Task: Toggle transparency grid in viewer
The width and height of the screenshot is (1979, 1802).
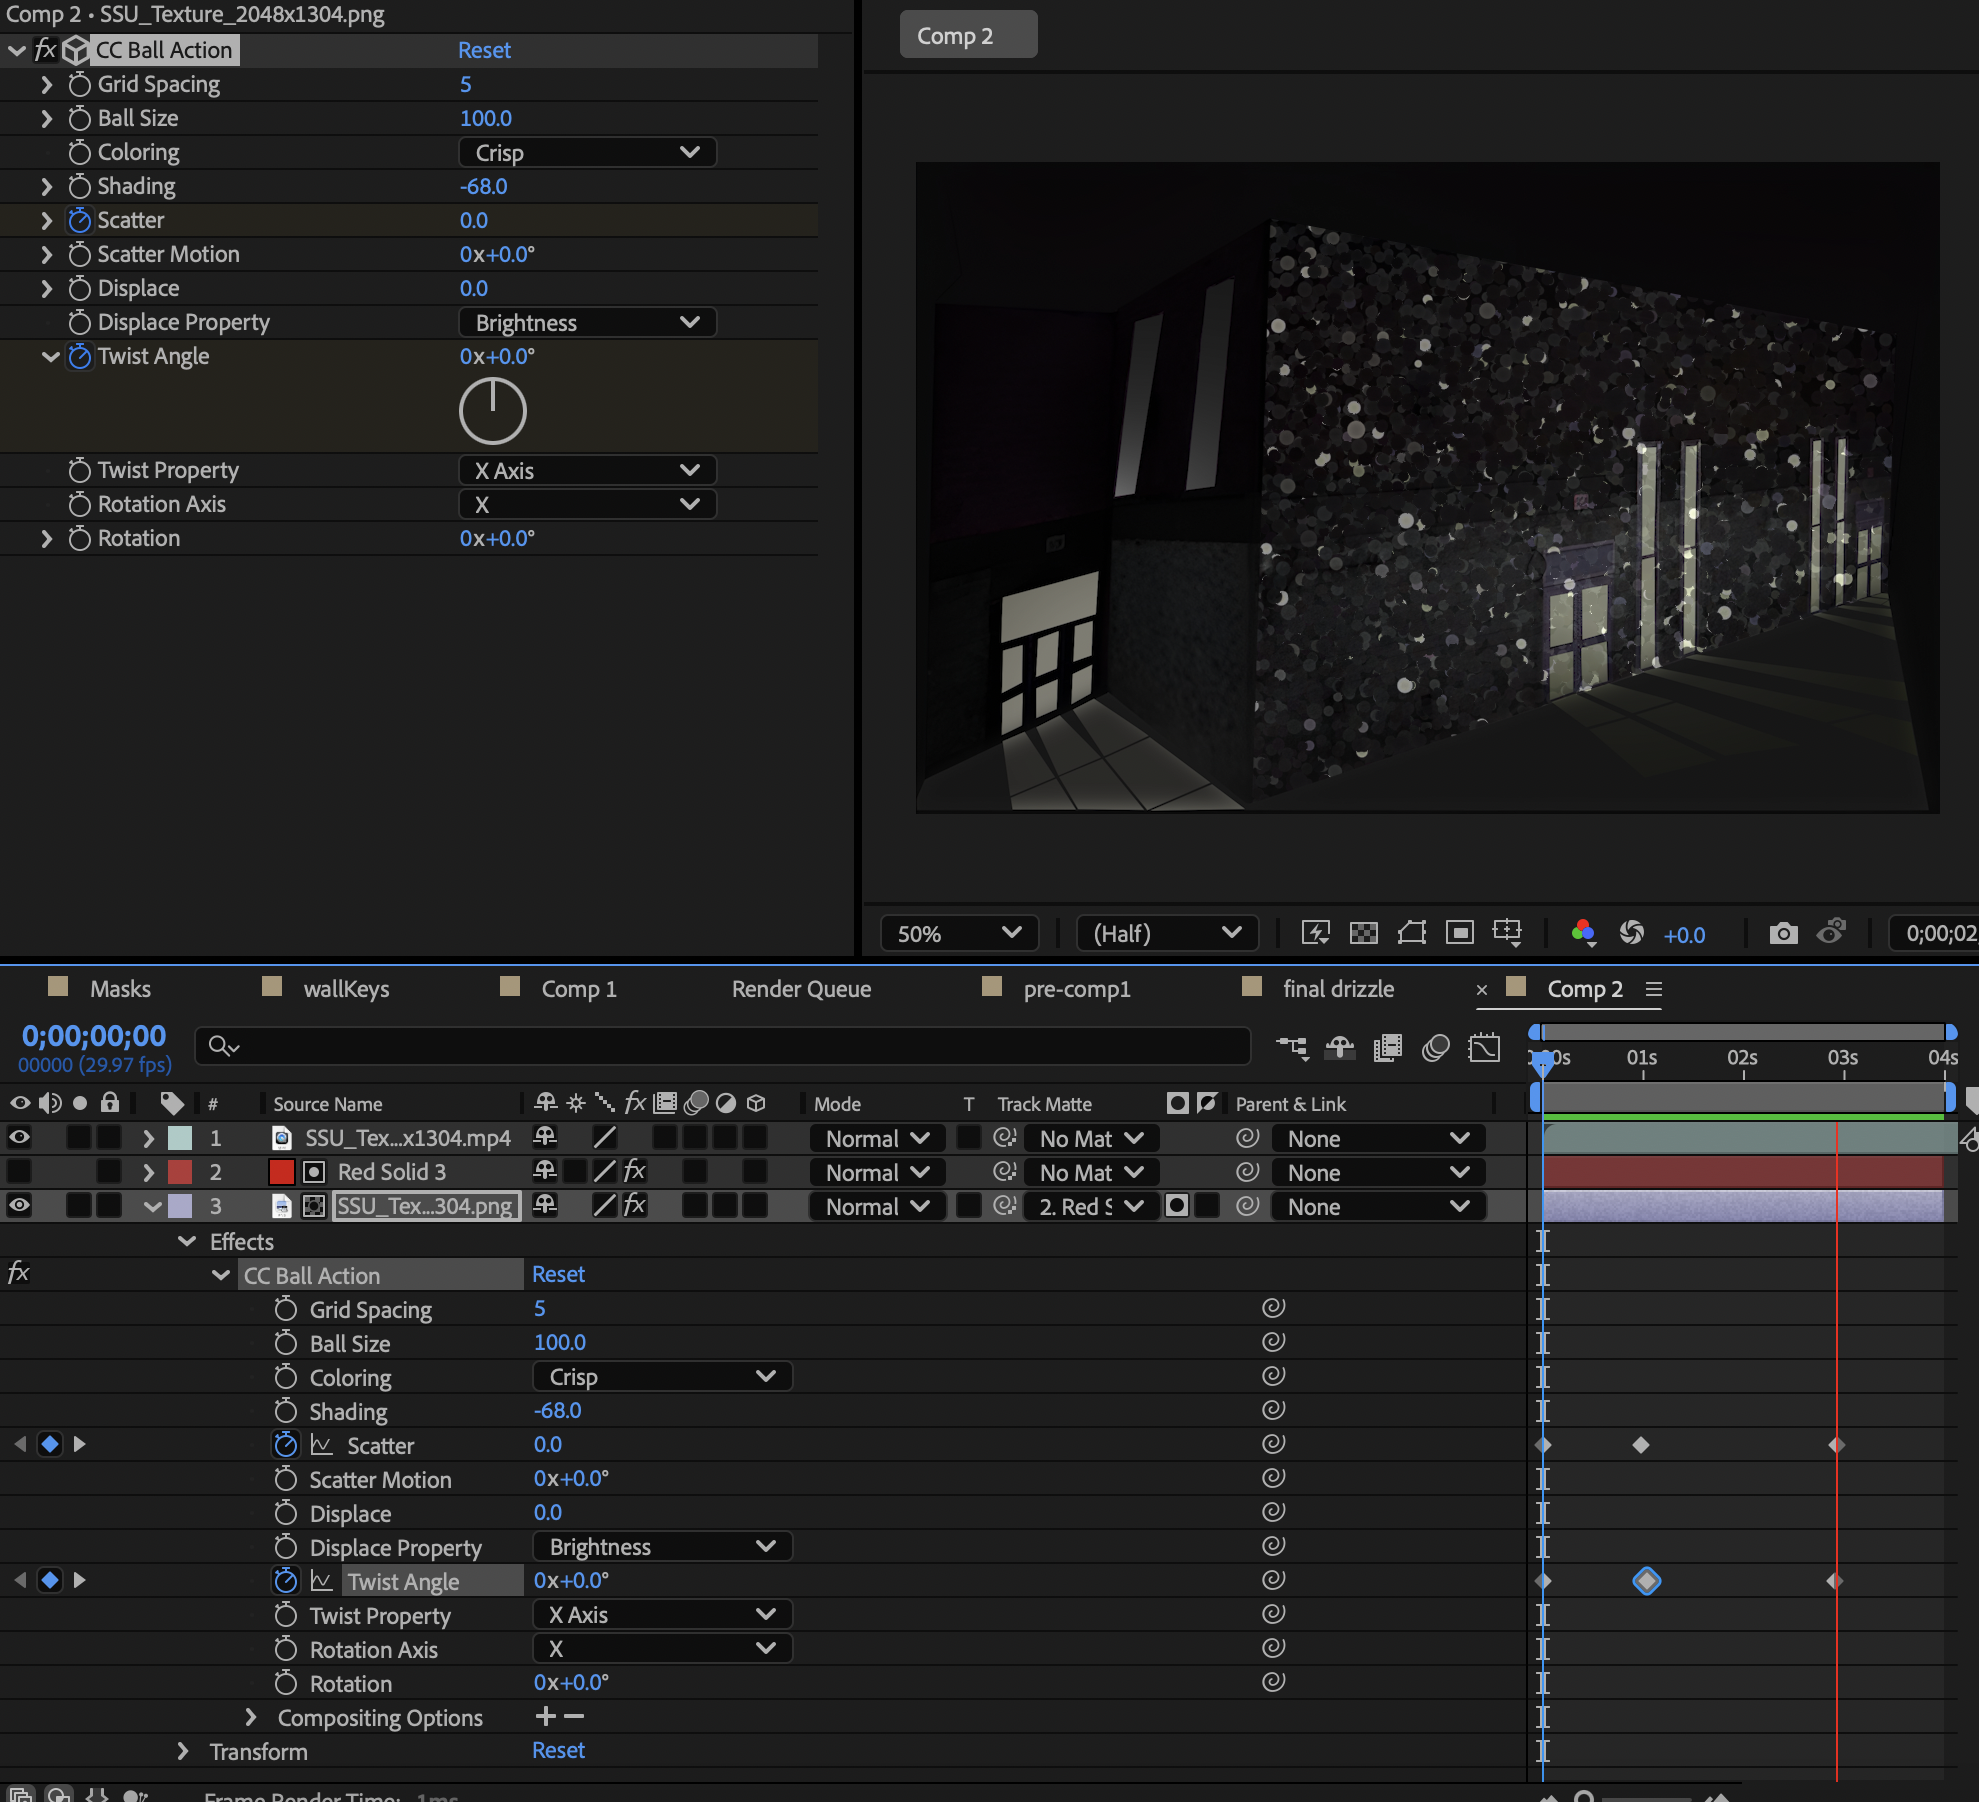Action: 1363,933
